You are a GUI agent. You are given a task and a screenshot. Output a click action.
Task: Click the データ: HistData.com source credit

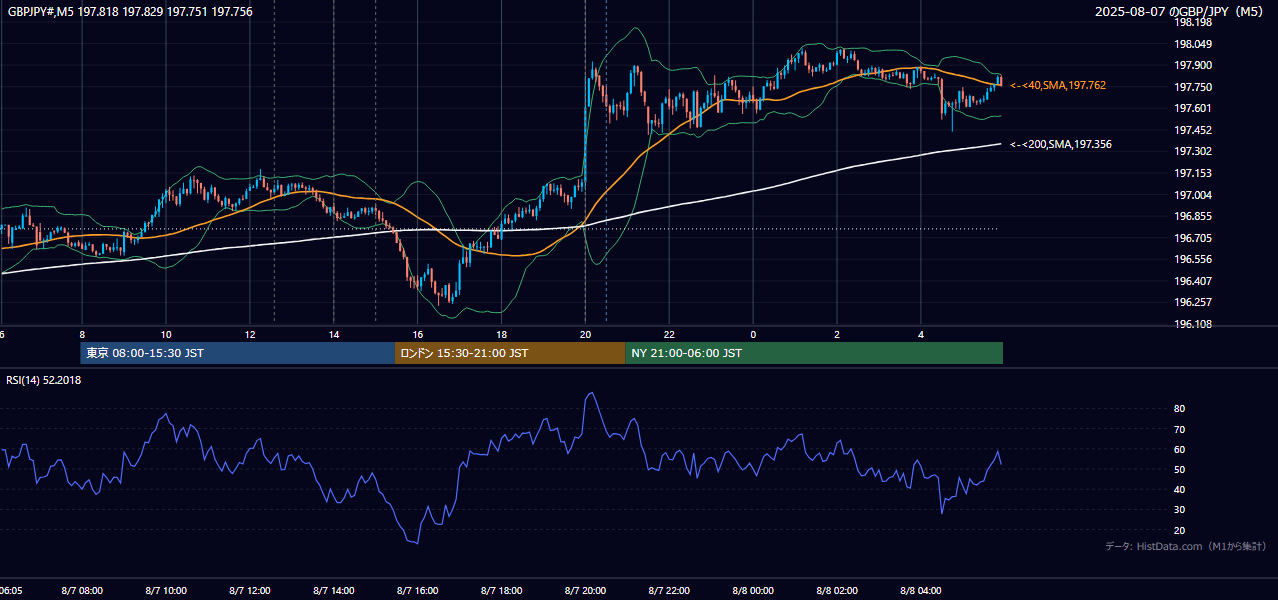pyautogui.click(x=1185, y=547)
